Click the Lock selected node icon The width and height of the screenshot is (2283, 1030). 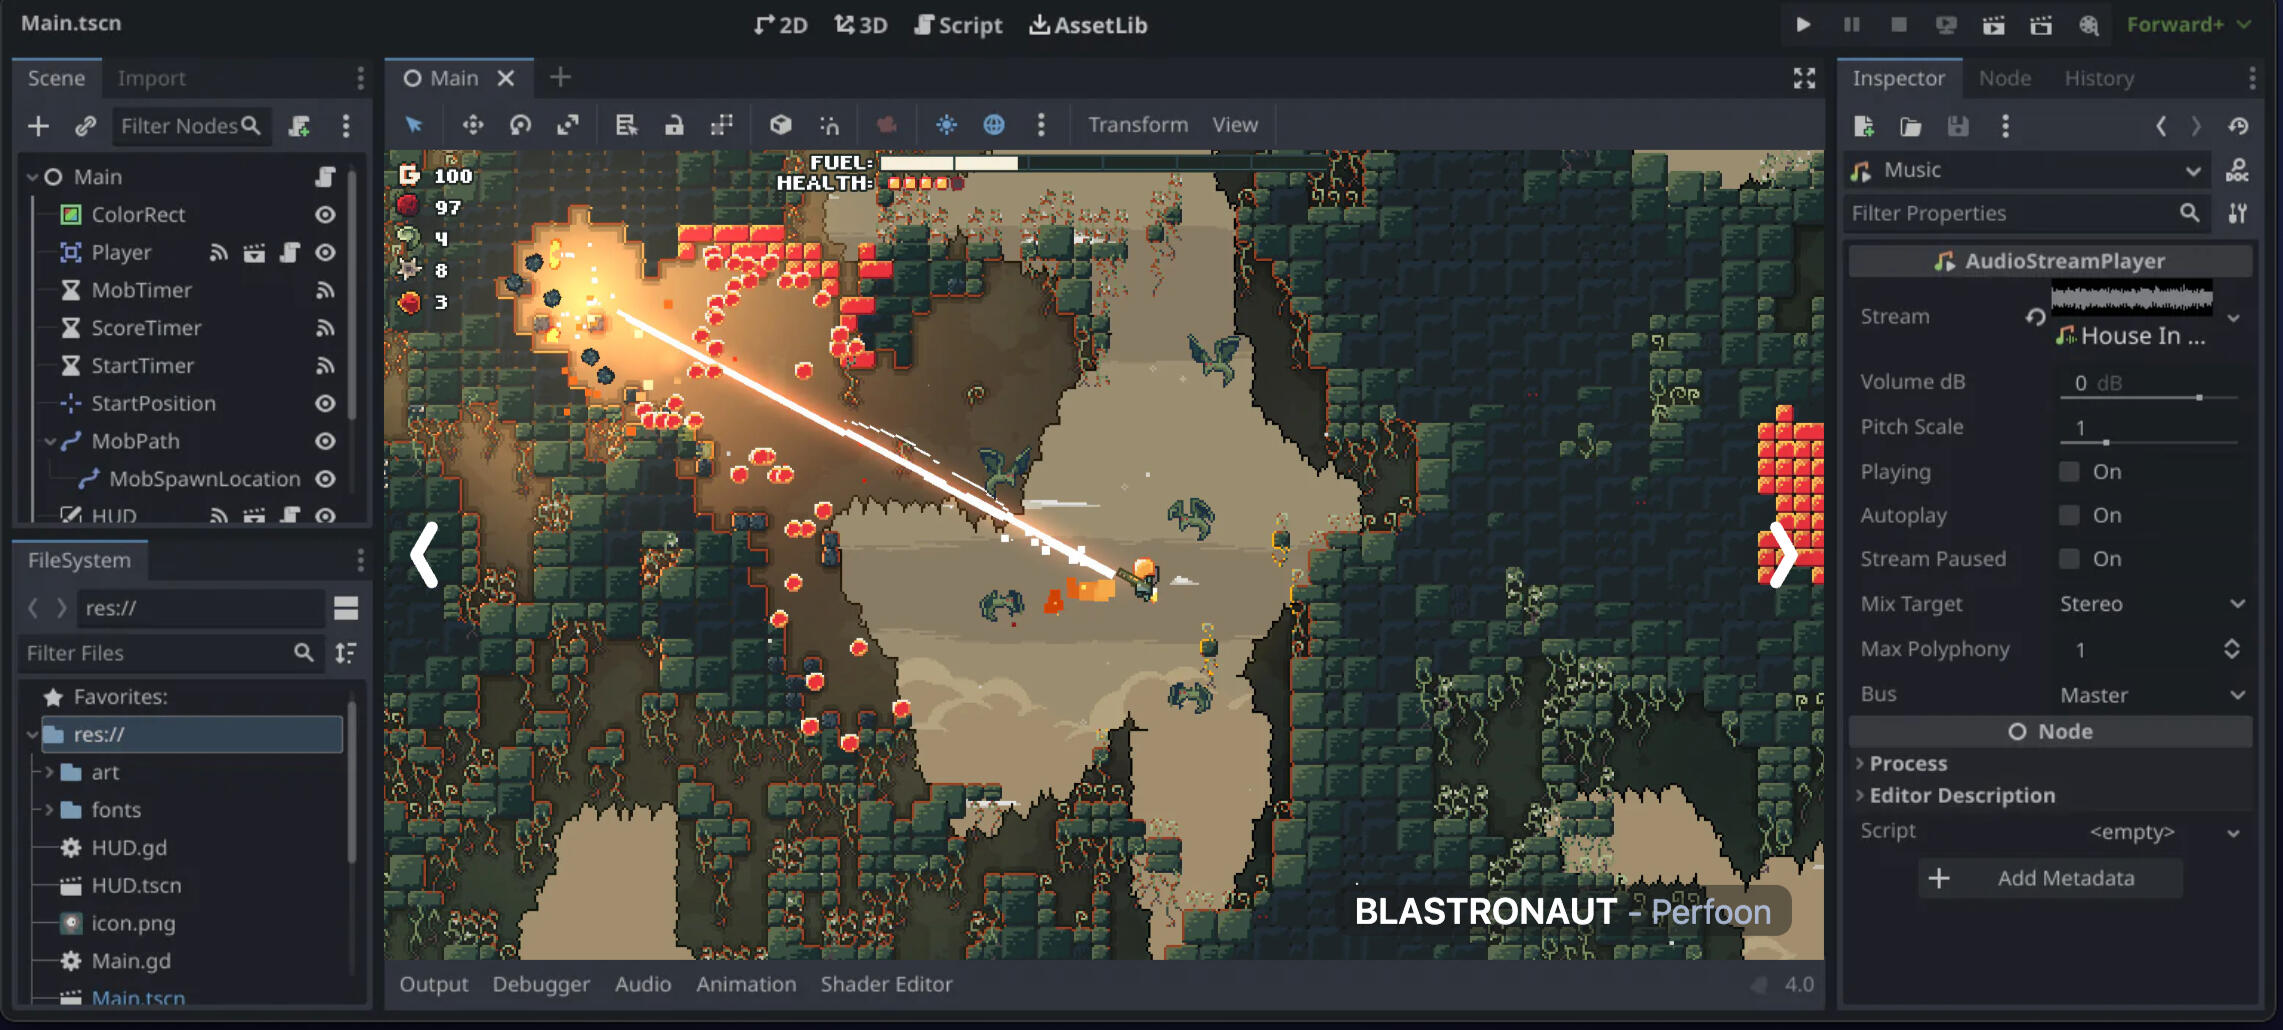click(x=674, y=125)
